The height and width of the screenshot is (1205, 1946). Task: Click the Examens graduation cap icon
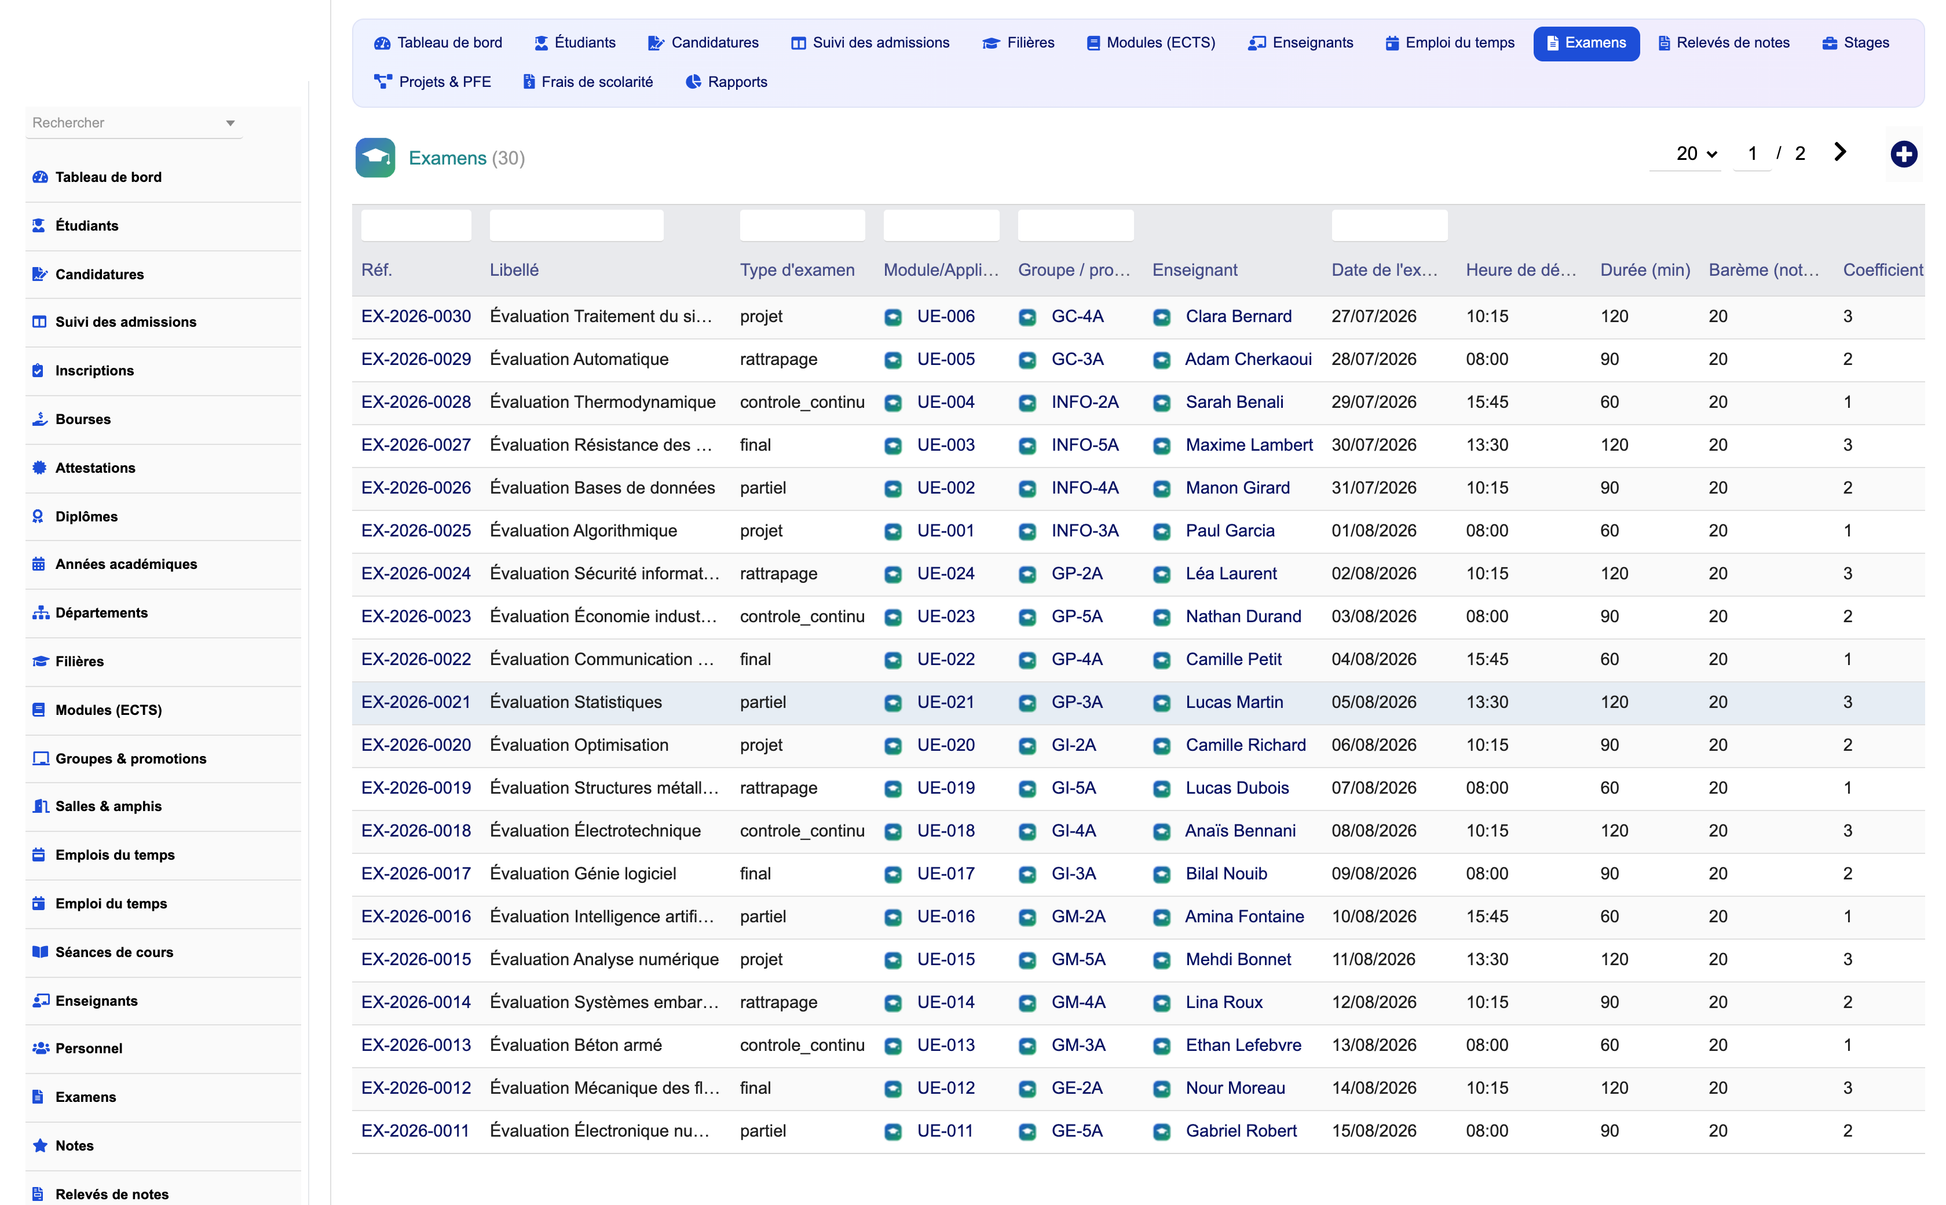tap(375, 158)
